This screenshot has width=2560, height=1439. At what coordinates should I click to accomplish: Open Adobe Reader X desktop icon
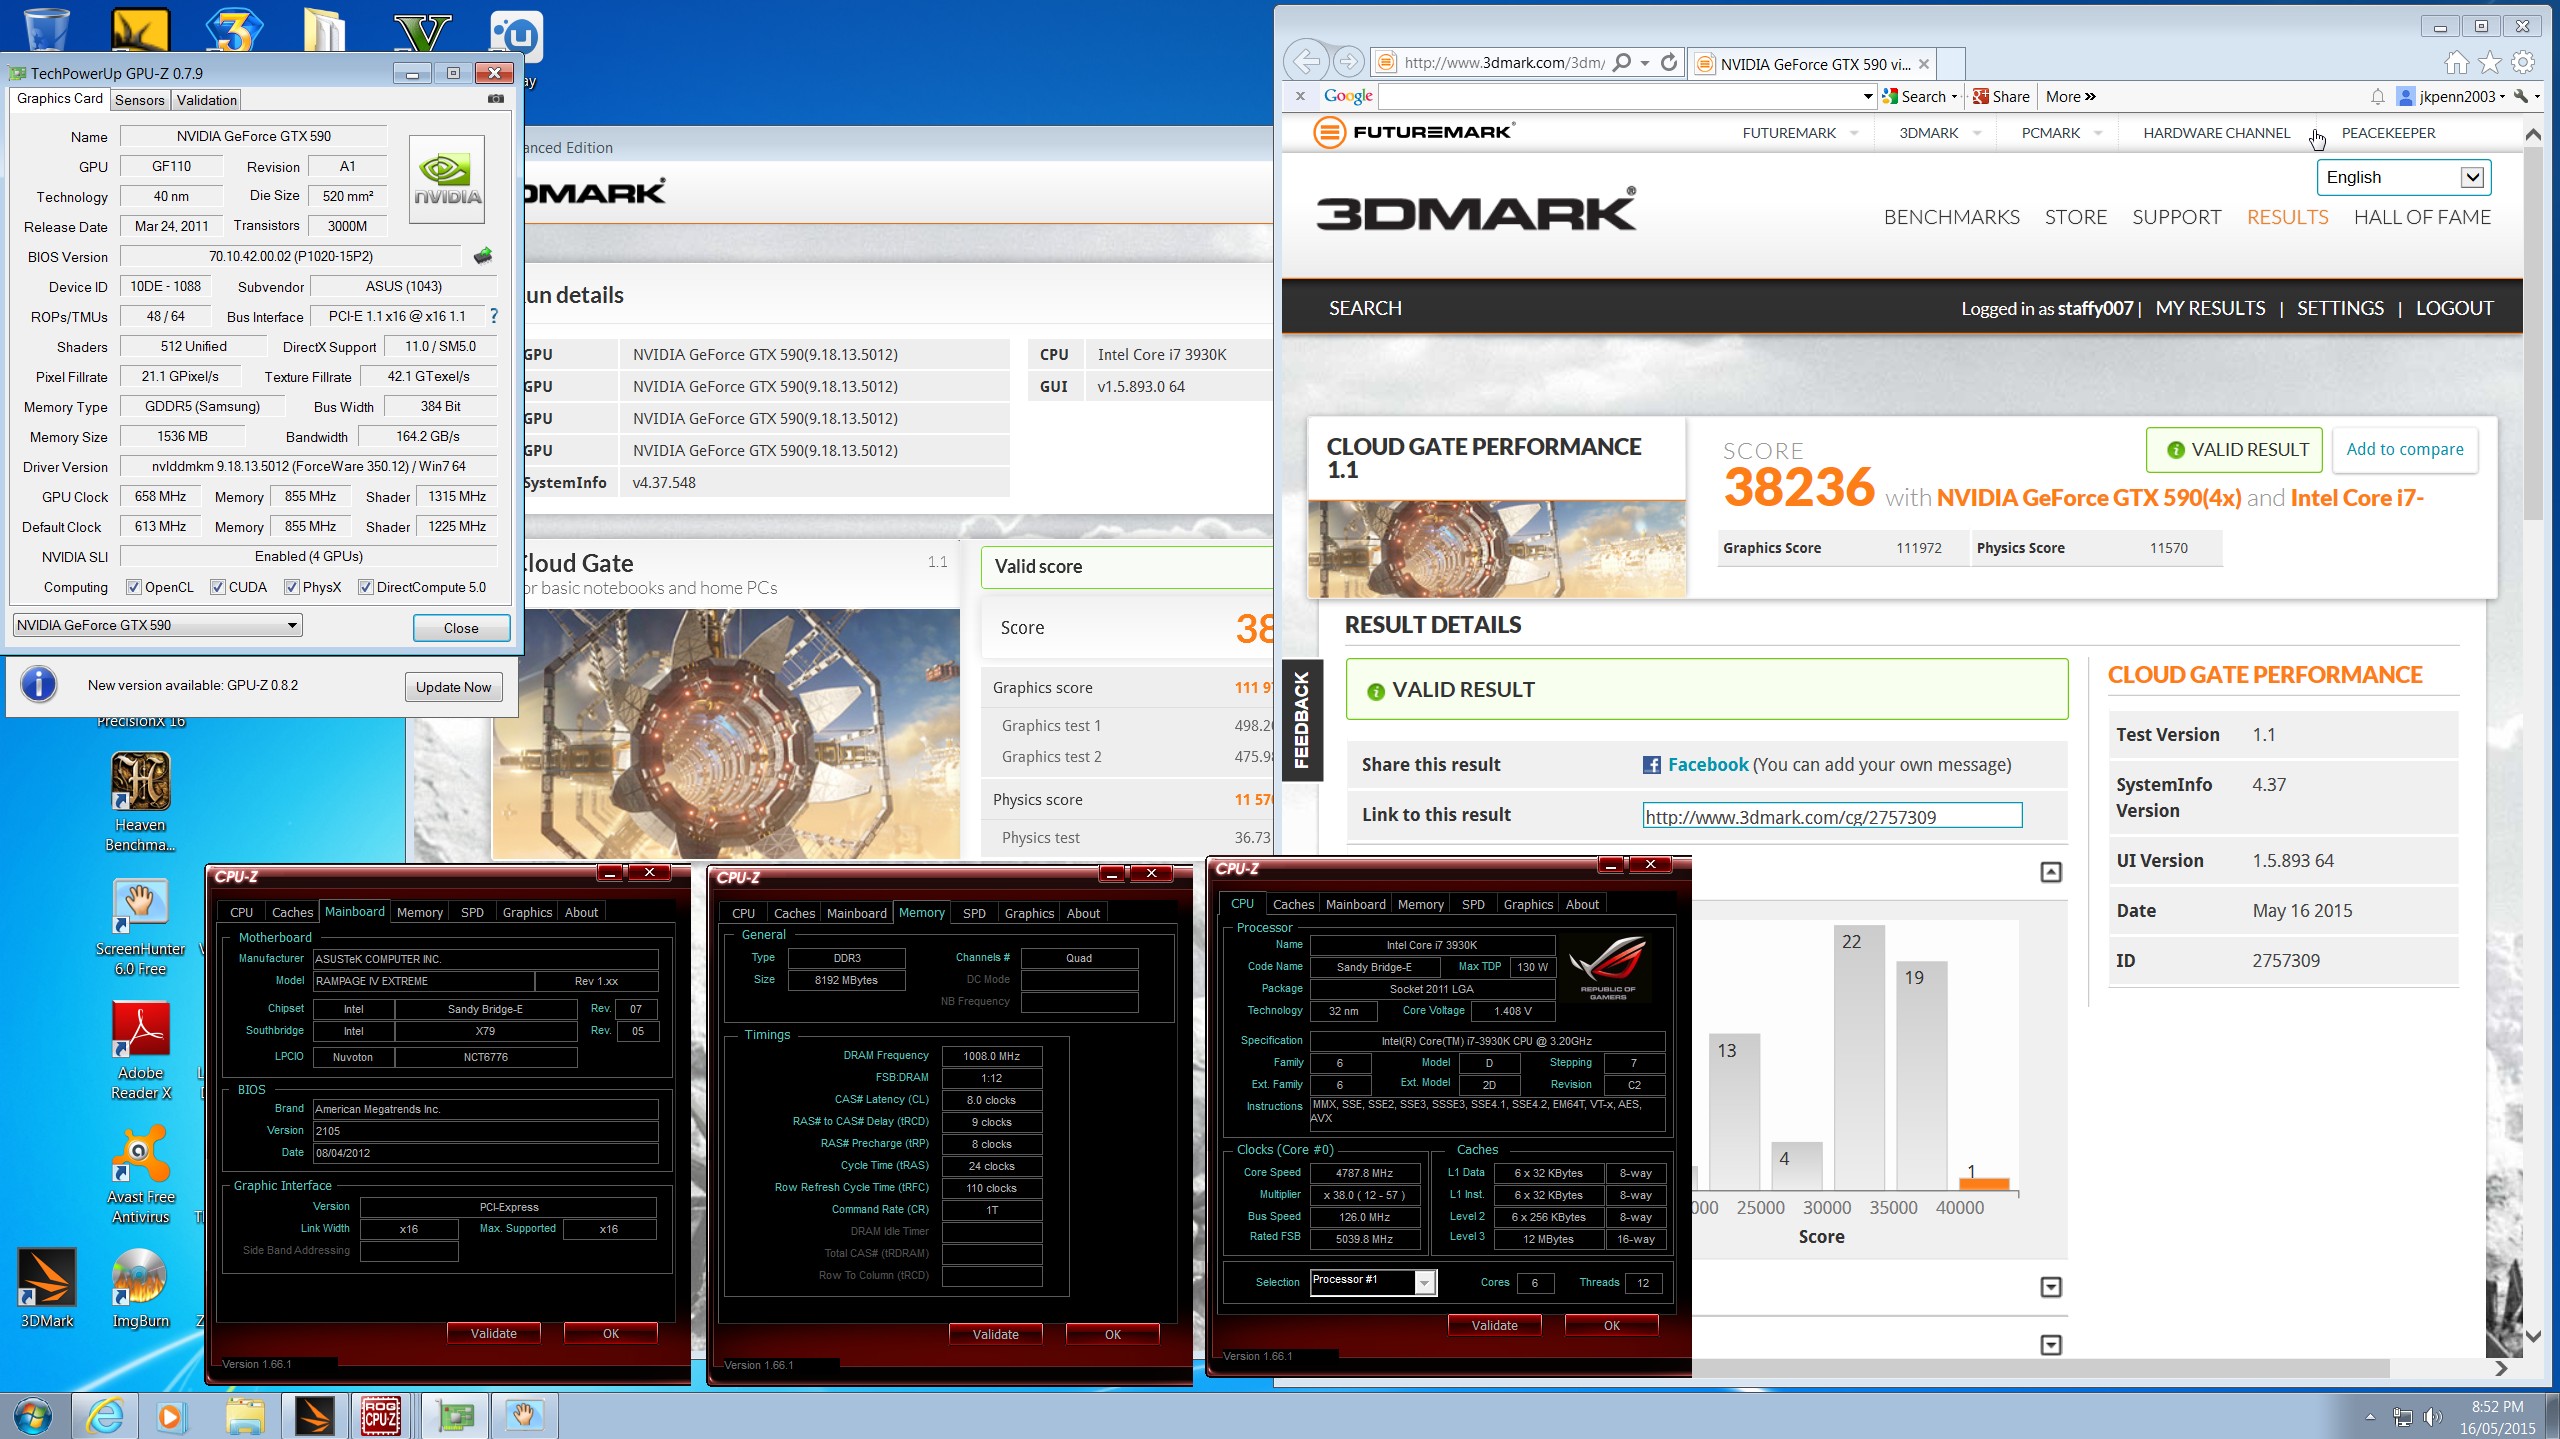[140, 1051]
